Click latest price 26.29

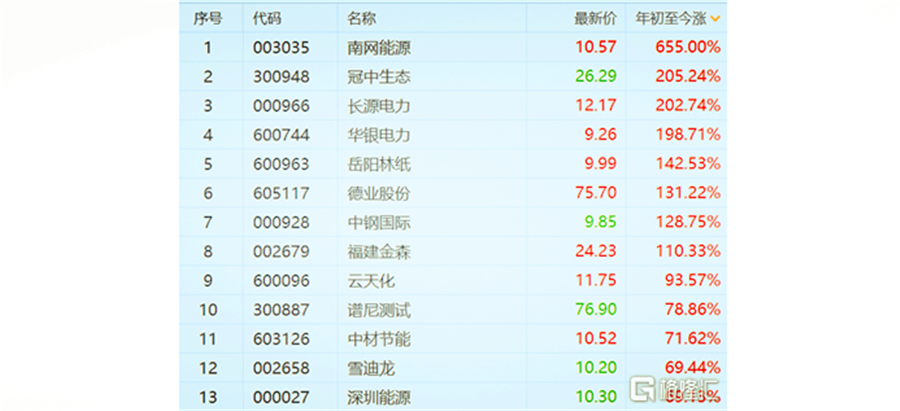point(596,77)
